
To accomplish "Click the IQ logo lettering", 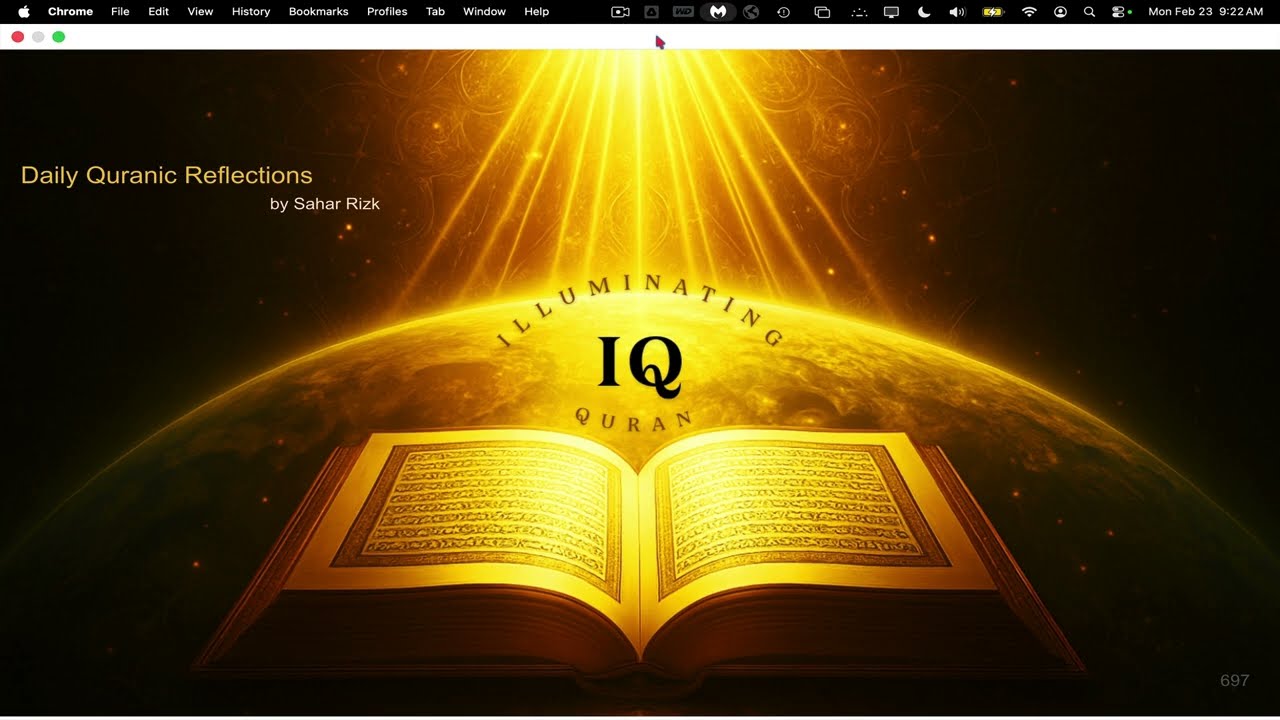I will [x=640, y=364].
